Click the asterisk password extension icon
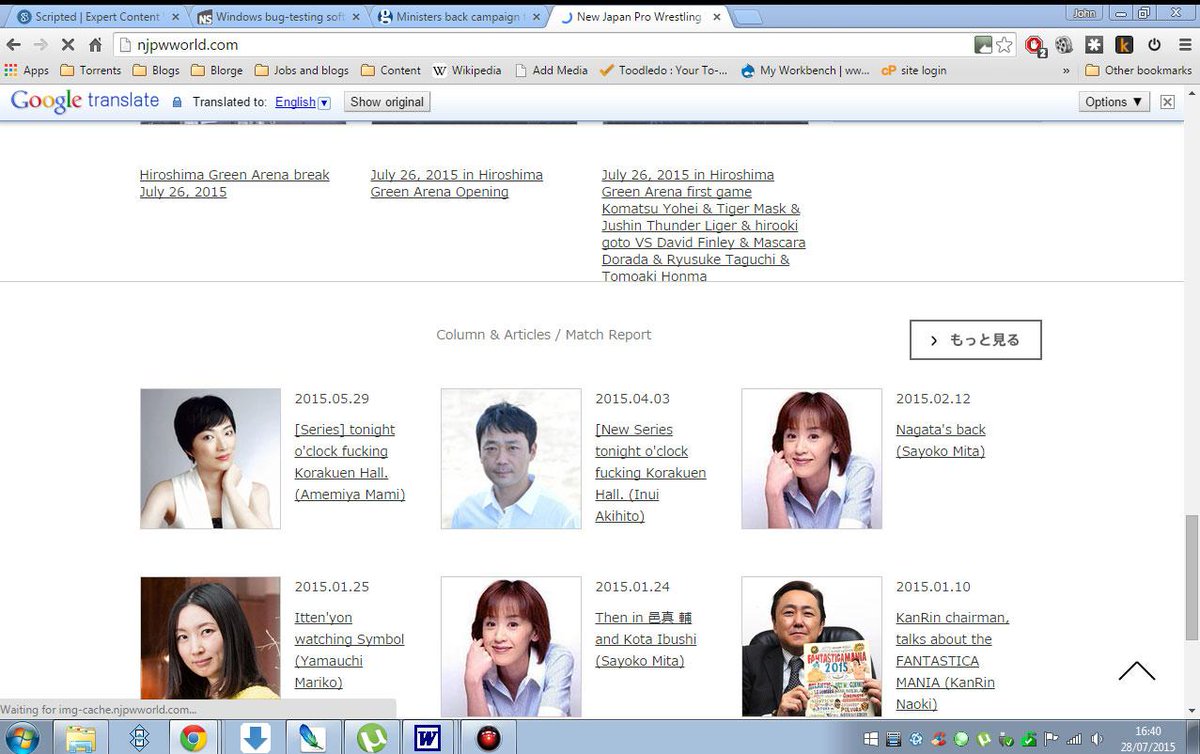 (1094, 45)
